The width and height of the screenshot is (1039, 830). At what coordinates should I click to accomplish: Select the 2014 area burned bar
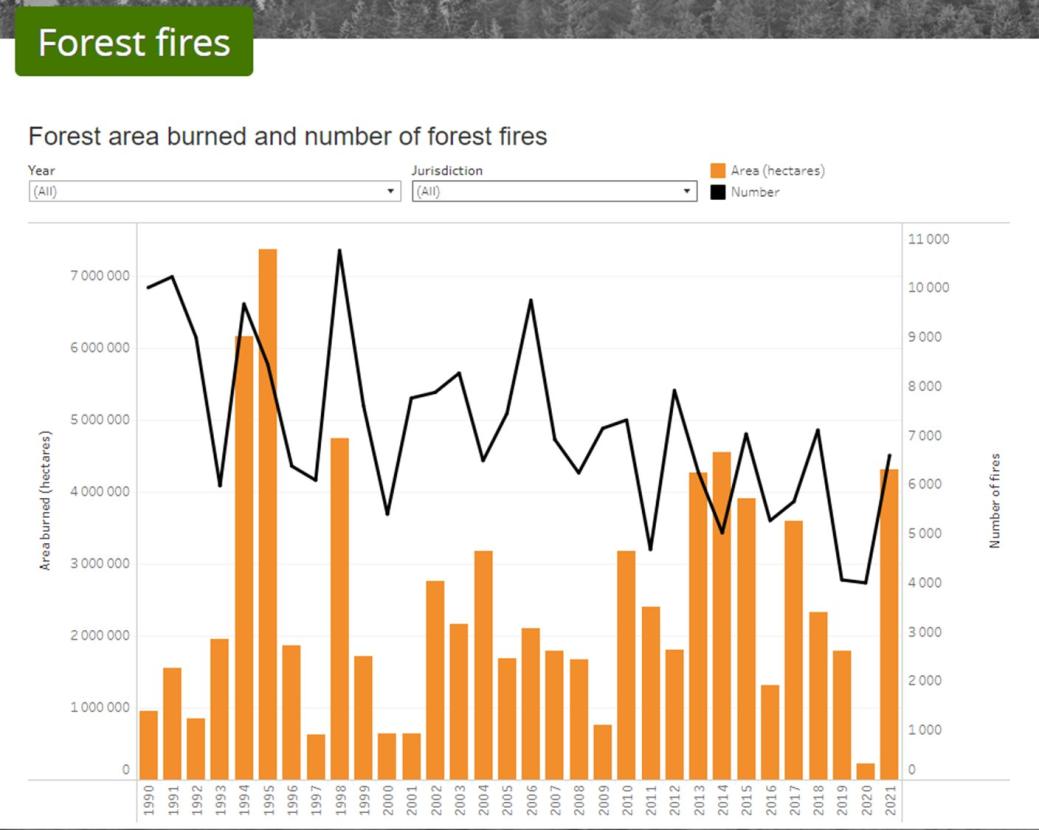[x=722, y=615]
